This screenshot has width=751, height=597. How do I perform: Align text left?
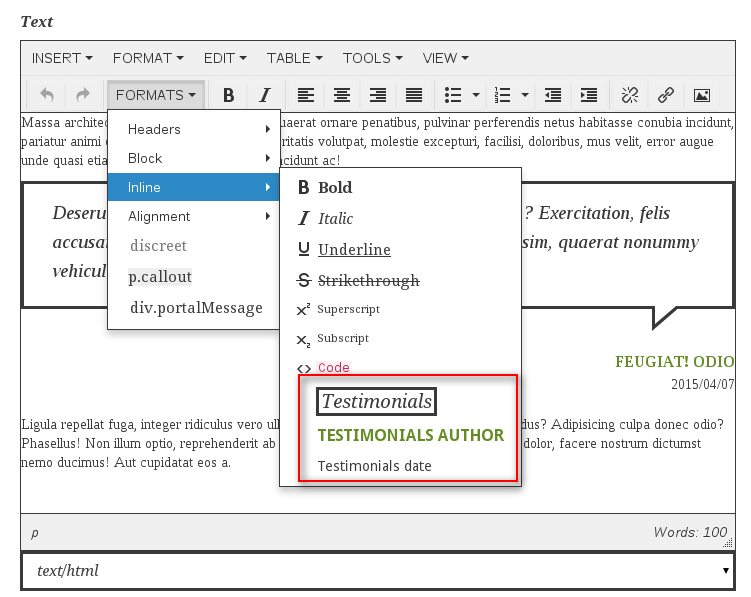(306, 95)
